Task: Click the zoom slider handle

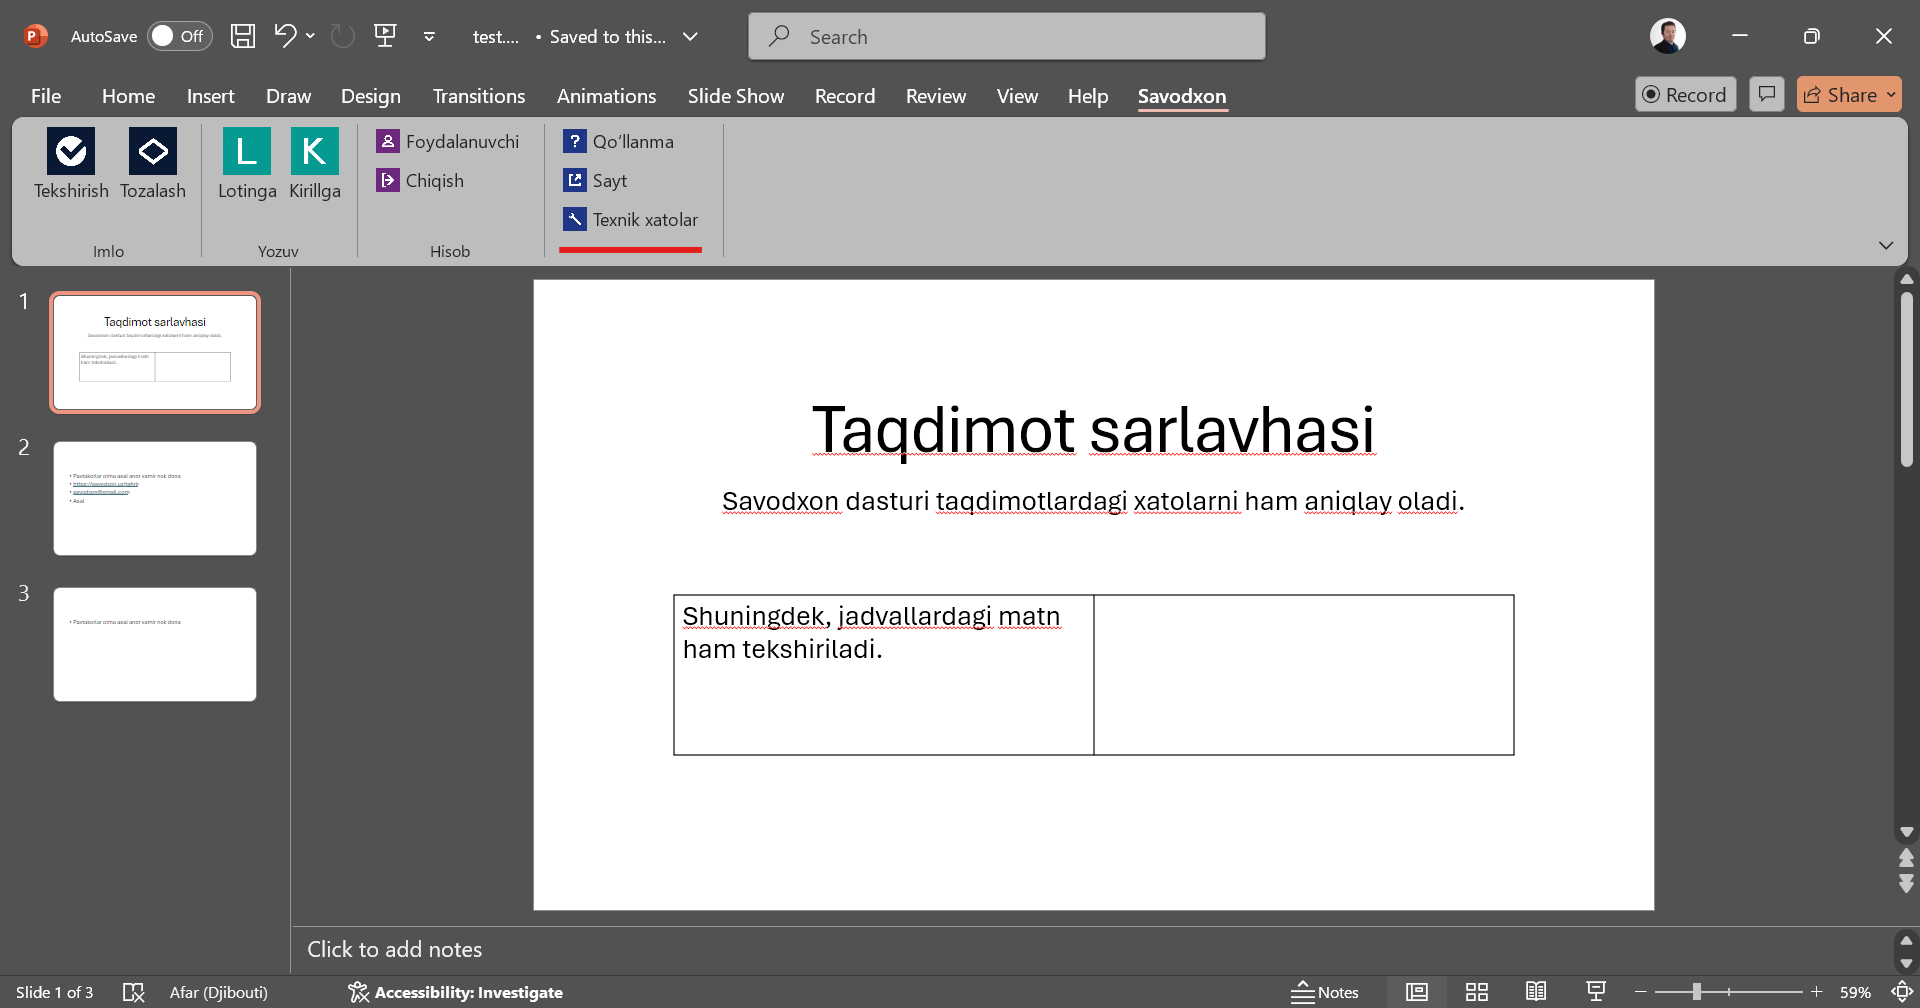Action: click(1696, 992)
